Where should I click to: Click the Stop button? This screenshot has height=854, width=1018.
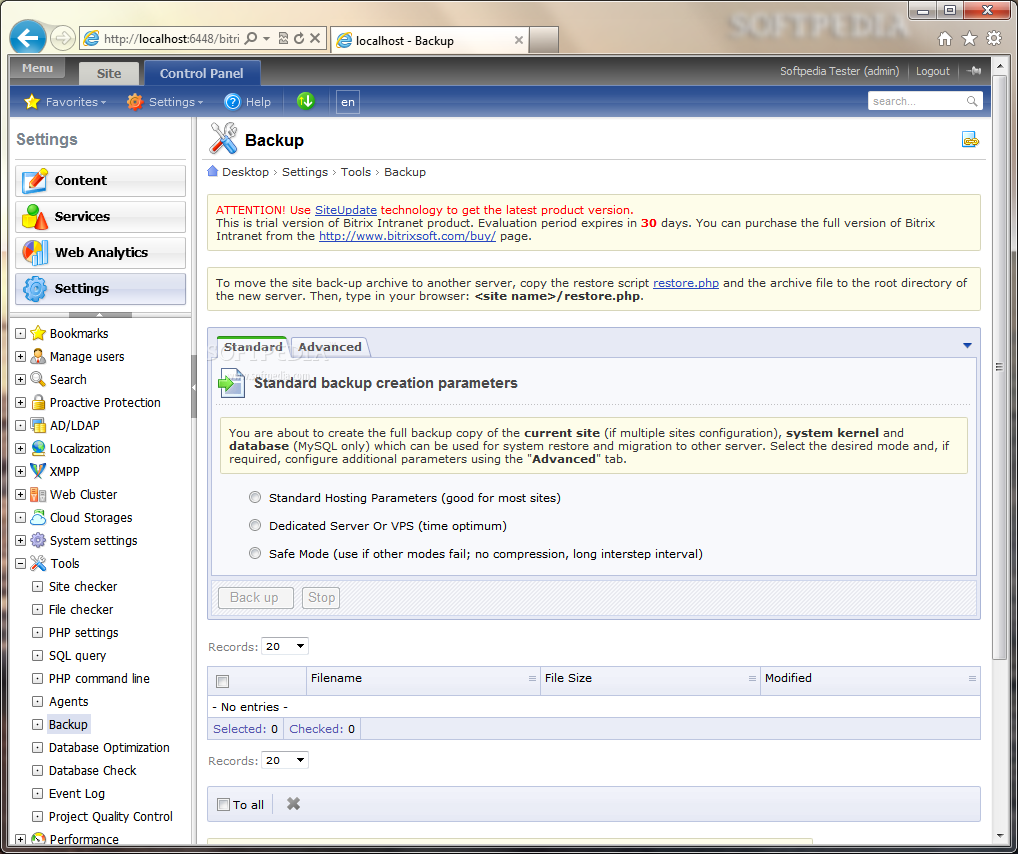[x=321, y=597]
